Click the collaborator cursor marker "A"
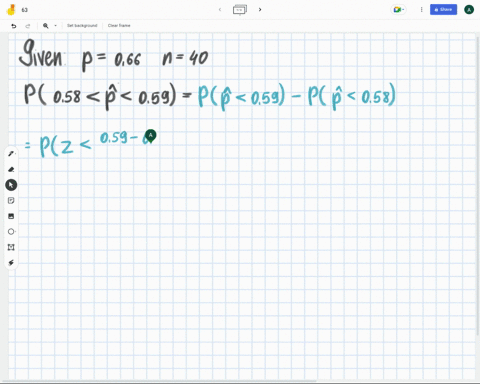The image size is (480, 384). tap(151, 136)
